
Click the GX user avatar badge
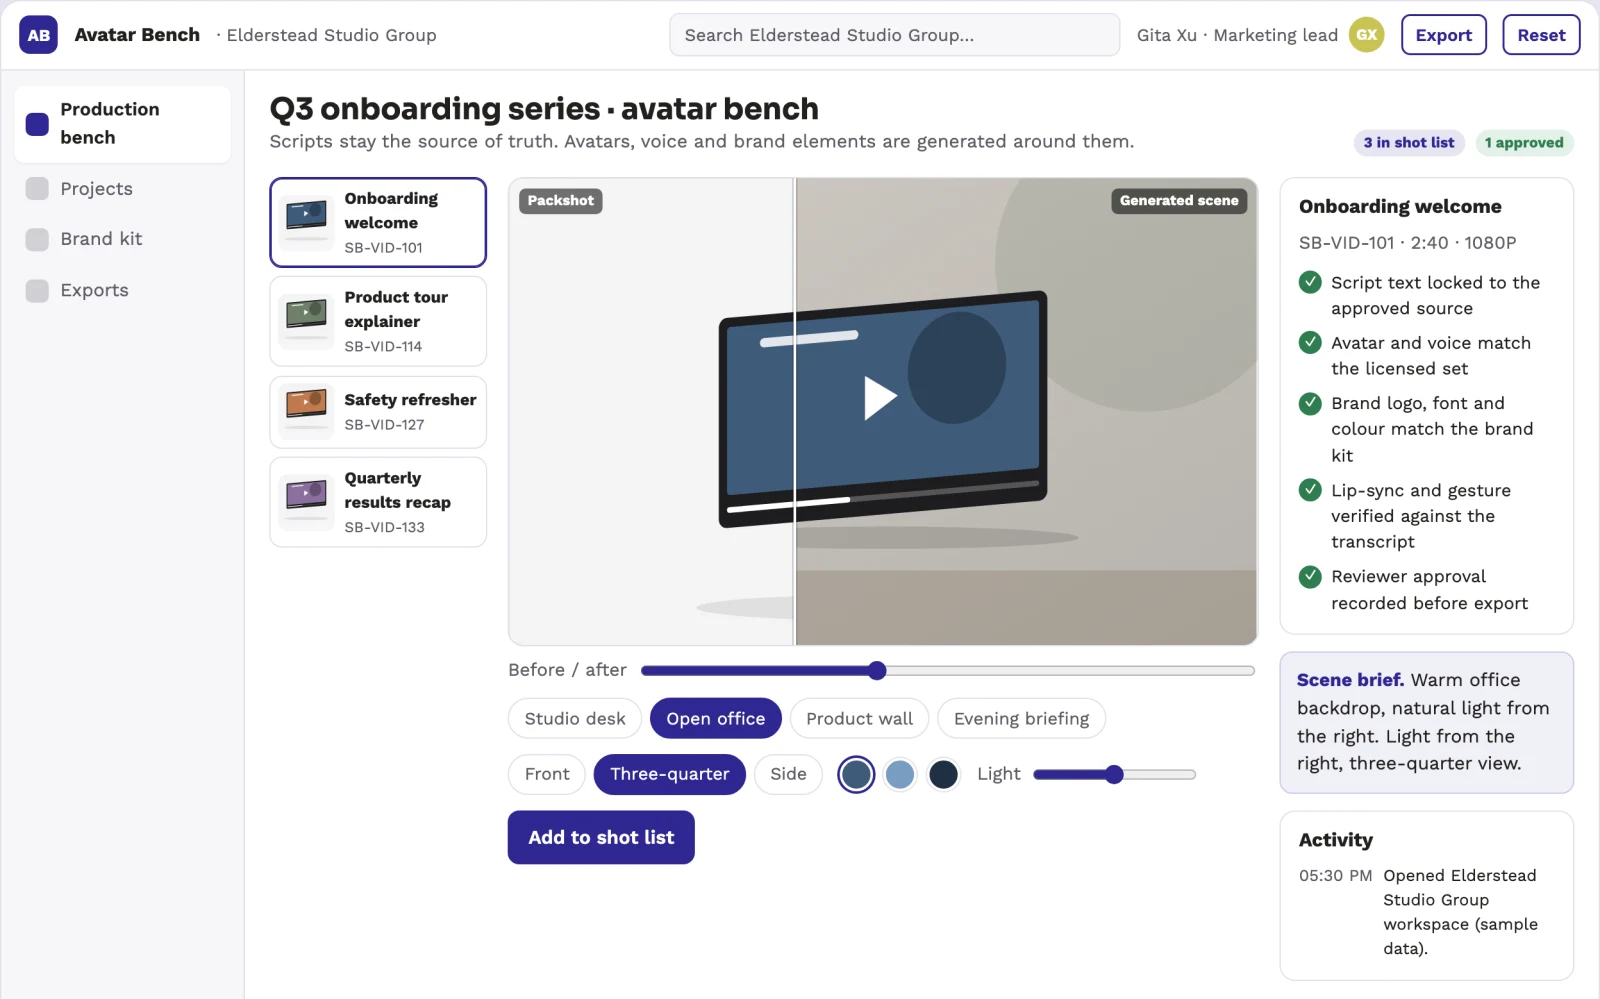[1367, 35]
